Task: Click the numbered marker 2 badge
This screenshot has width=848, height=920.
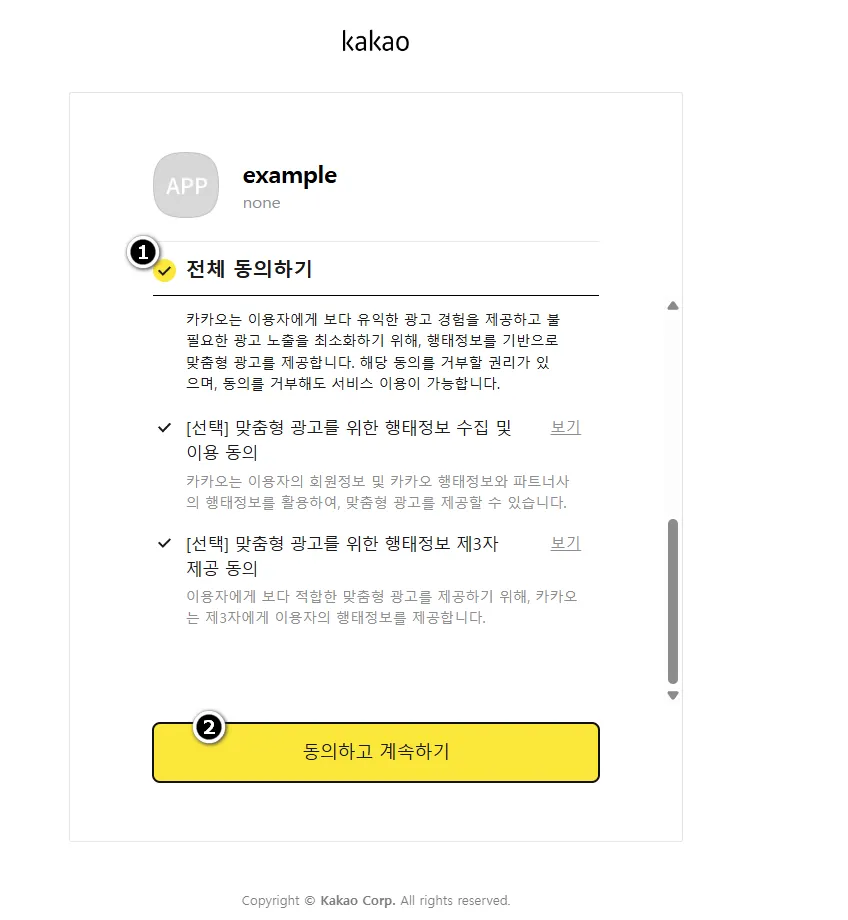Action: point(209,728)
